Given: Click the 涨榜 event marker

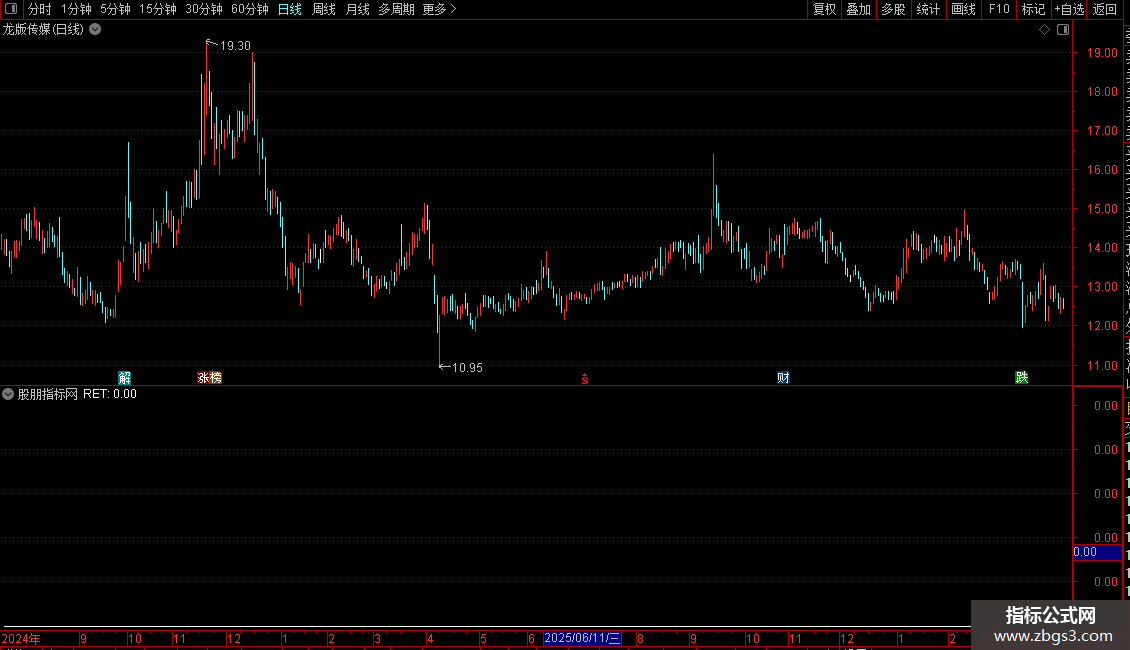Looking at the screenshot, I should (x=210, y=378).
